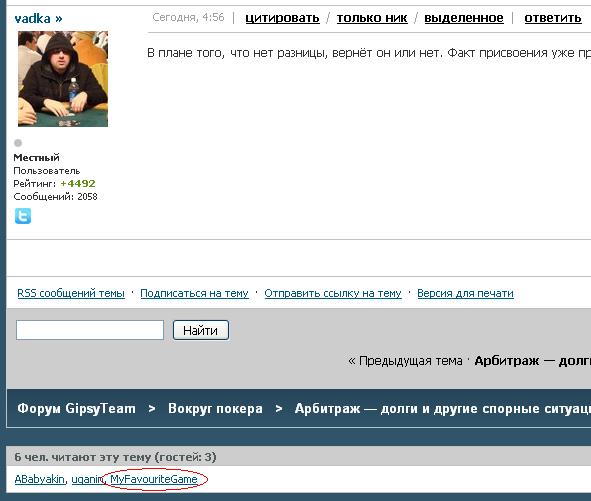Click 'Отправить ссылку на тему' link
The image size is (591, 501).
click(x=333, y=293)
